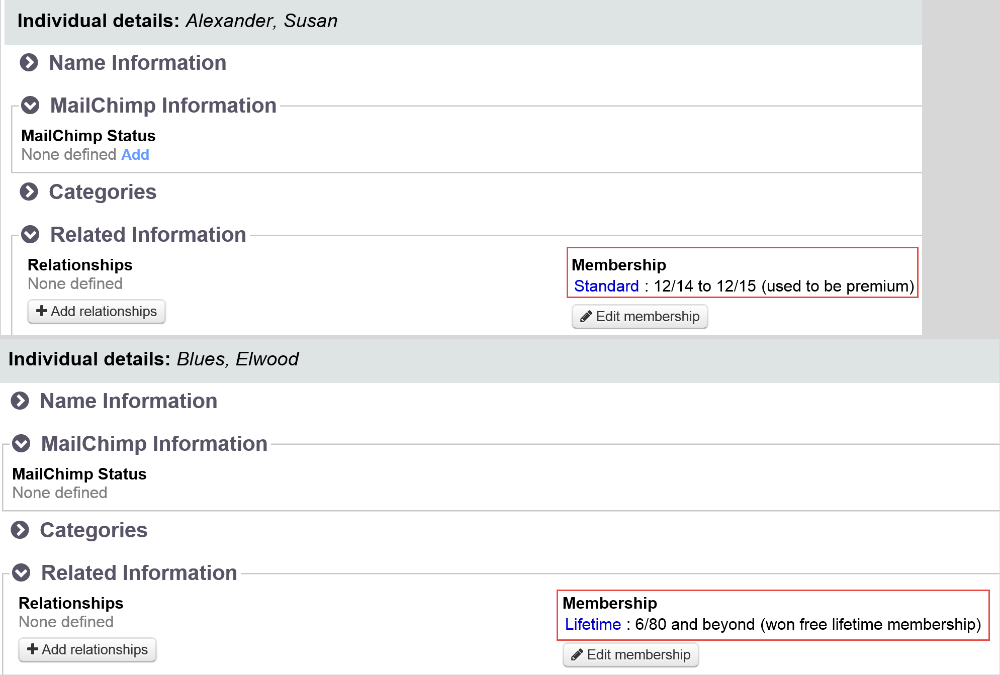Image resolution: width=1000 pixels, height=675 pixels.
Task: Click the Individual details header for Blues, Elwood
Action: (x=150, y=359)
